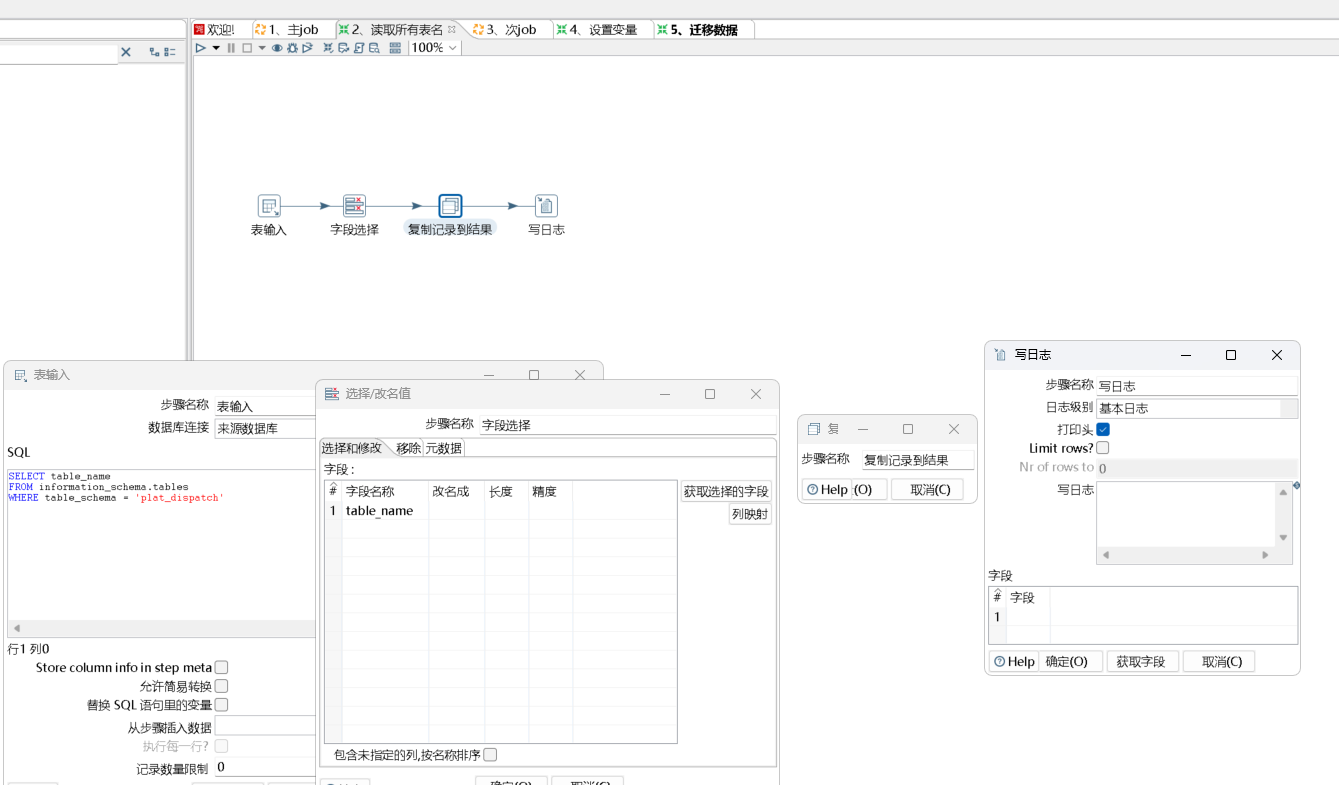
Task: Toggle the execution results pane icon
Action: (x=395, y=48)
